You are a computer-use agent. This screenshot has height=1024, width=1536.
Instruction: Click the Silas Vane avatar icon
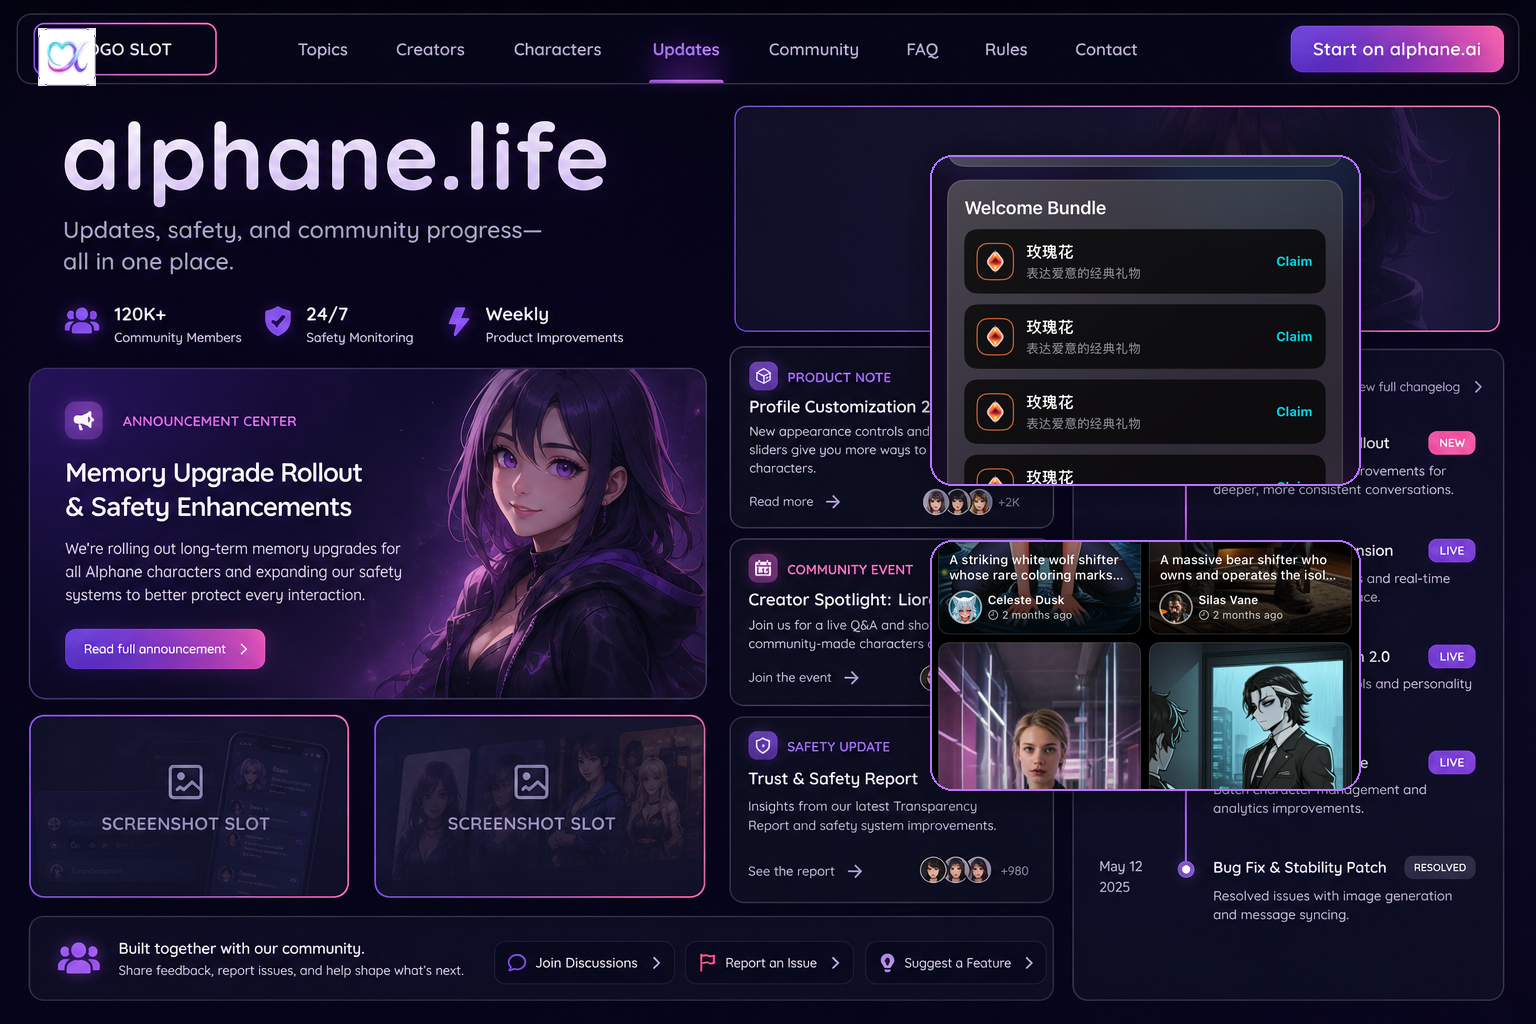click(1176, 607)
